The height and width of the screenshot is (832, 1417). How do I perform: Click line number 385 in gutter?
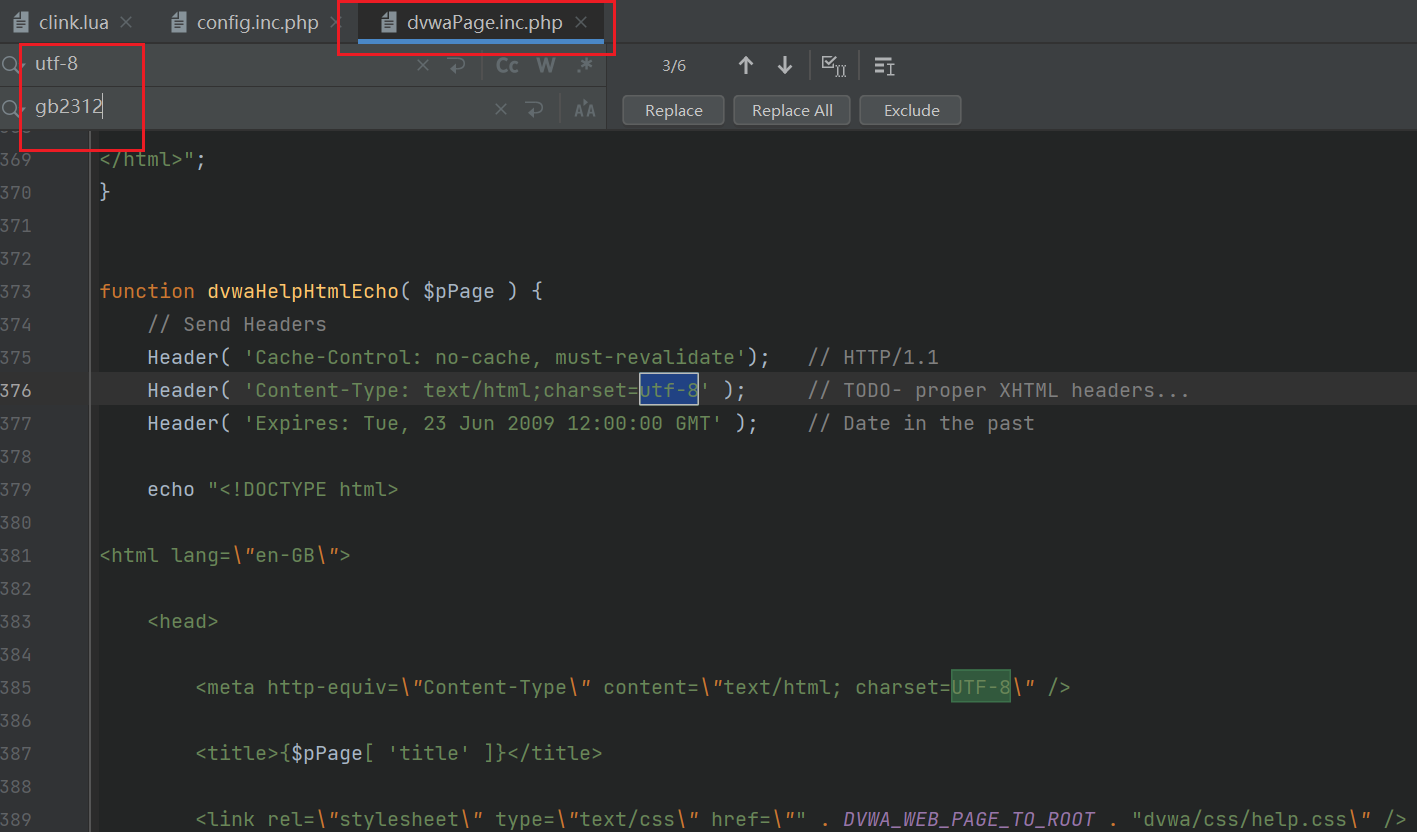[x=16, y=687]
